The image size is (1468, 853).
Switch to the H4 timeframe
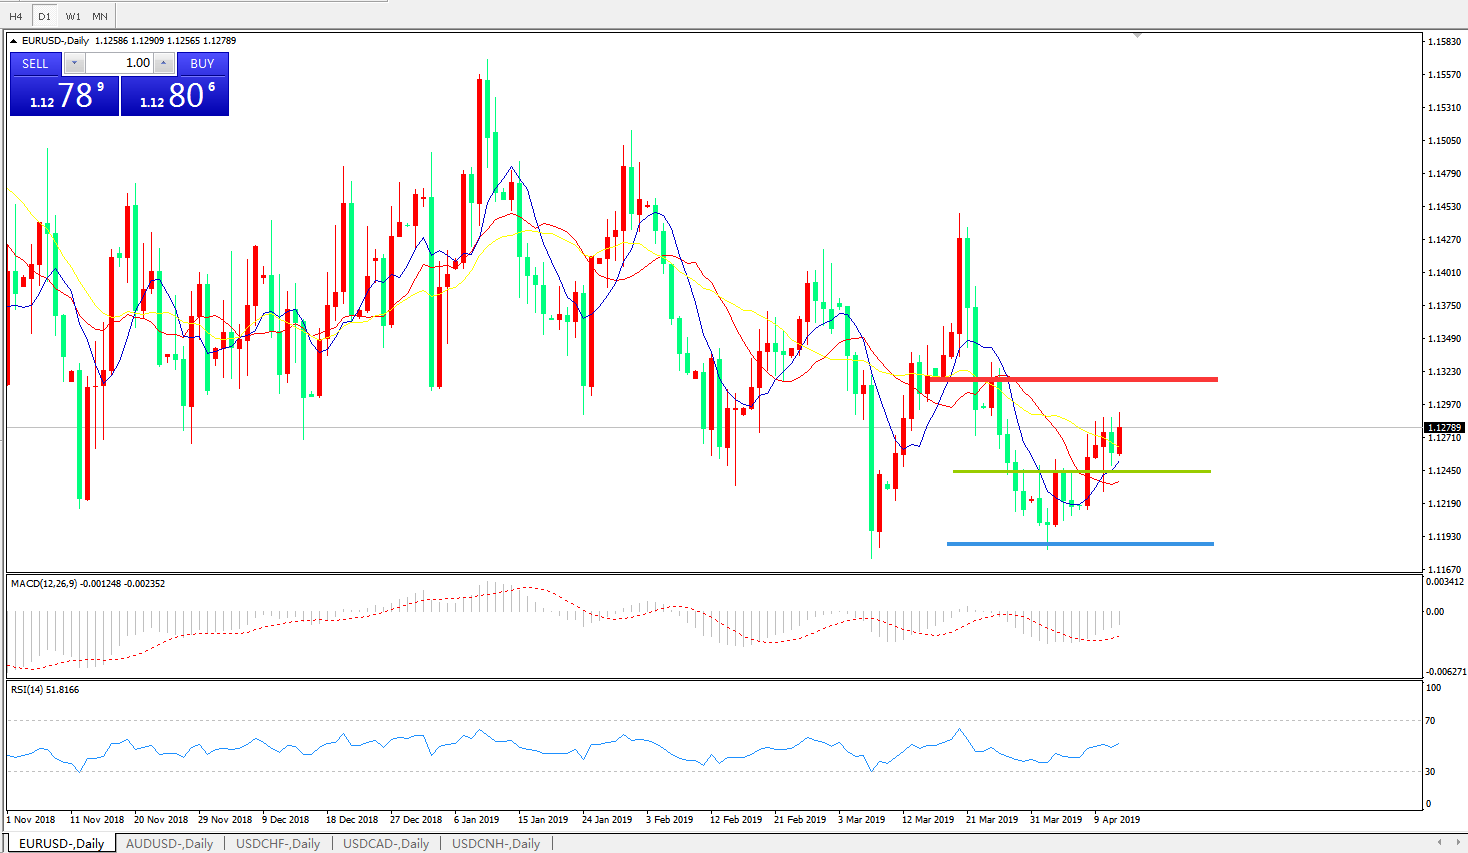[16, 16]
